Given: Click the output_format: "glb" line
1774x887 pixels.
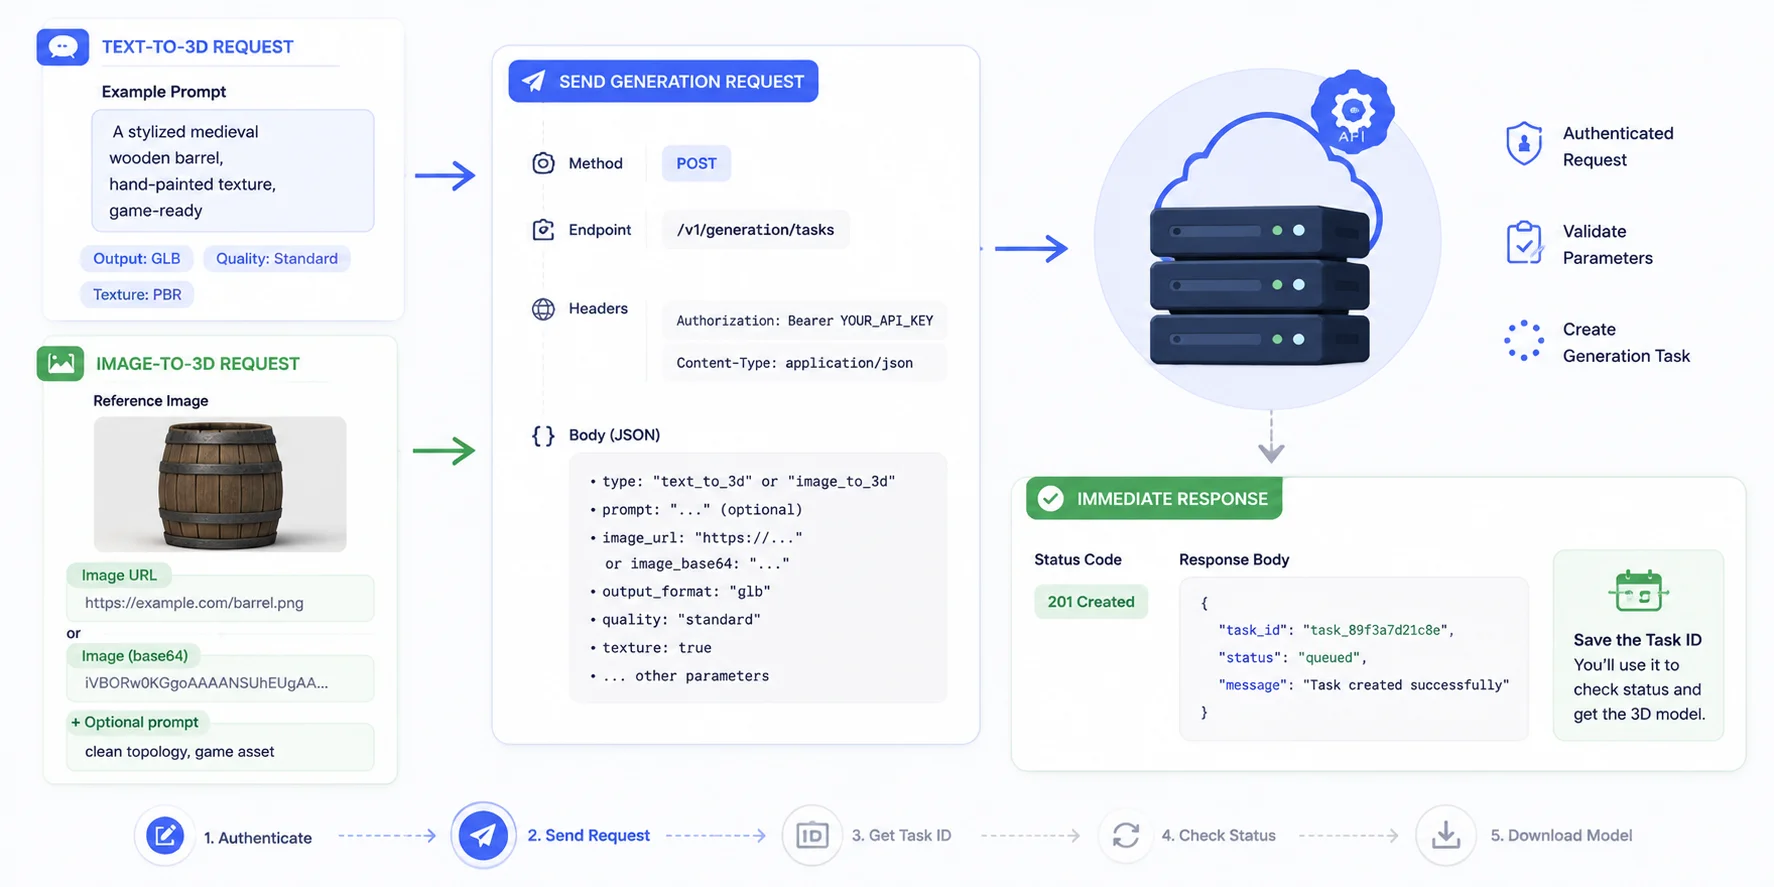Looking at the screenshot, I should click(680, 591).
